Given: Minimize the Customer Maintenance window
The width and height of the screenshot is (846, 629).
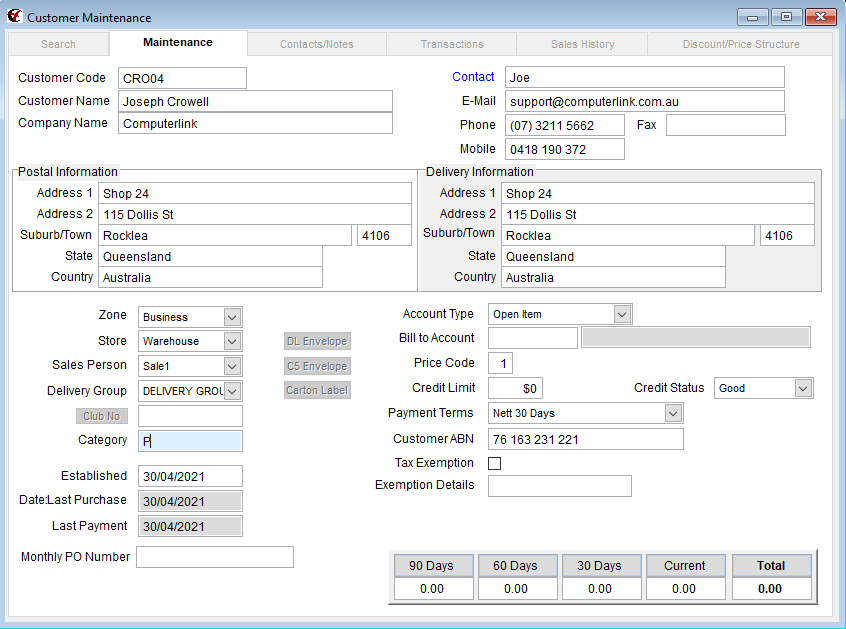Looking at the screenshot, I should tap(753, 17).
